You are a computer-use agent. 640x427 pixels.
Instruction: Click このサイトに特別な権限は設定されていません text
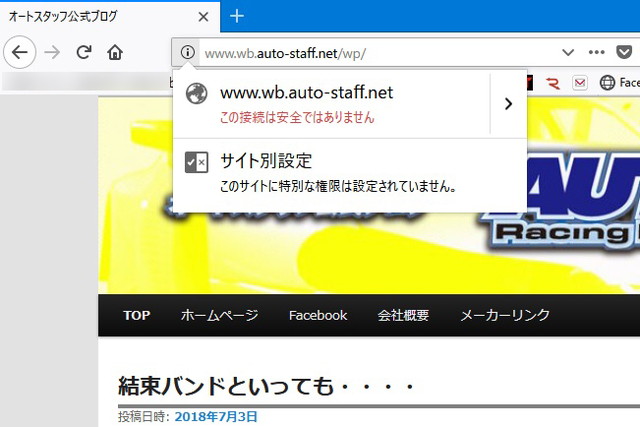tap(338, 187)
